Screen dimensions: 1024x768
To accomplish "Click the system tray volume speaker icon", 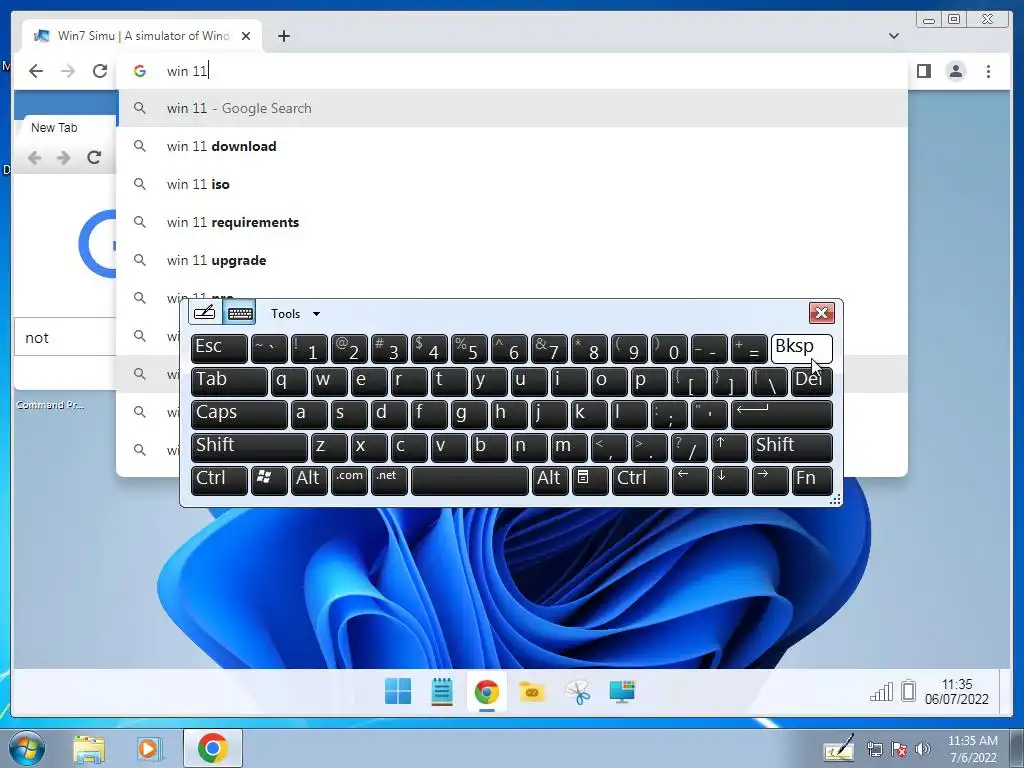I will 923,749.
